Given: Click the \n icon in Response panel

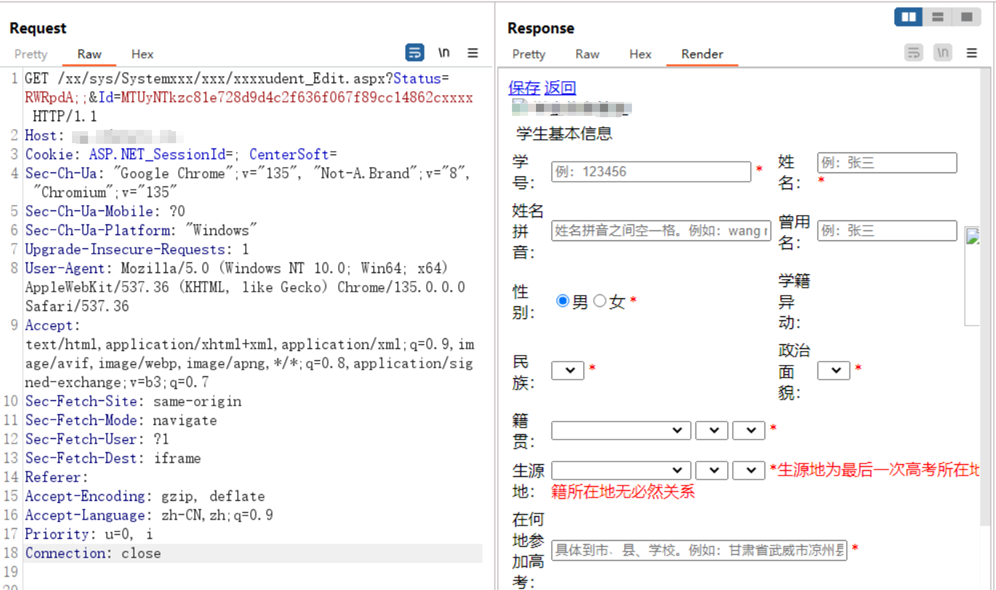Looking at the screenshot, I should 943,53.
